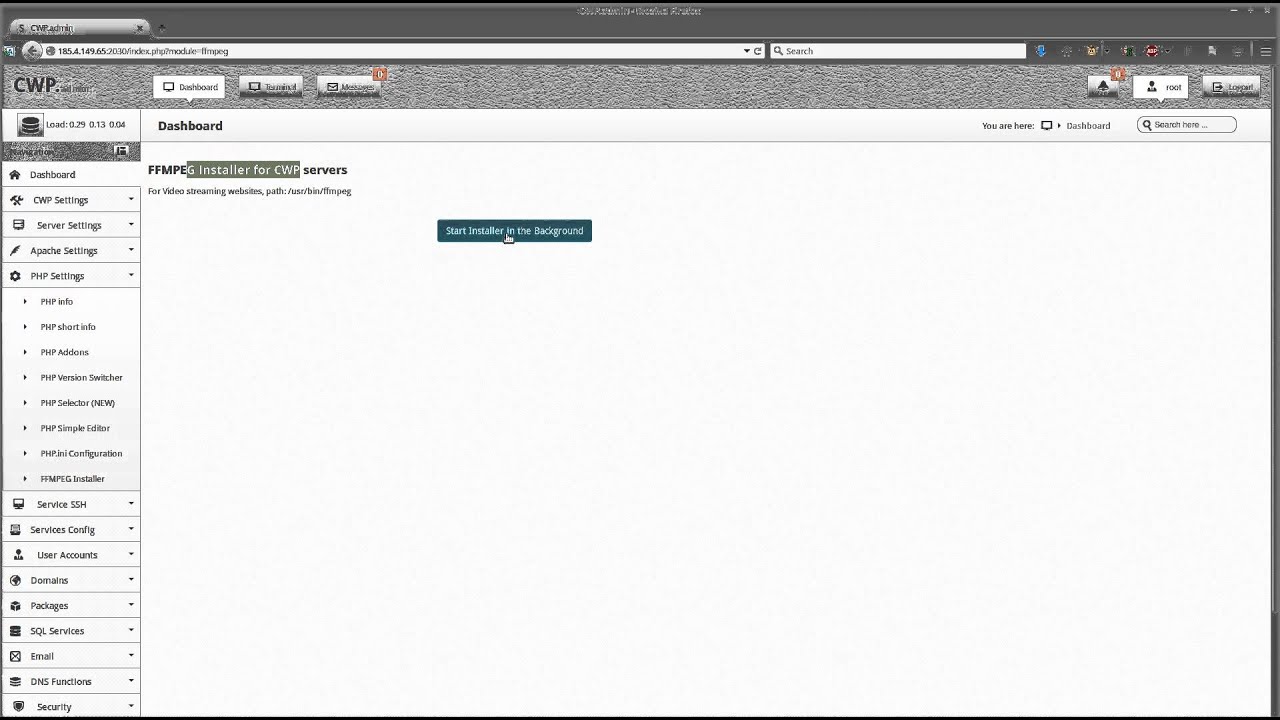Expand the Services Config menu
Viewport: 1280px width, 720px height.
click(70, 530)
